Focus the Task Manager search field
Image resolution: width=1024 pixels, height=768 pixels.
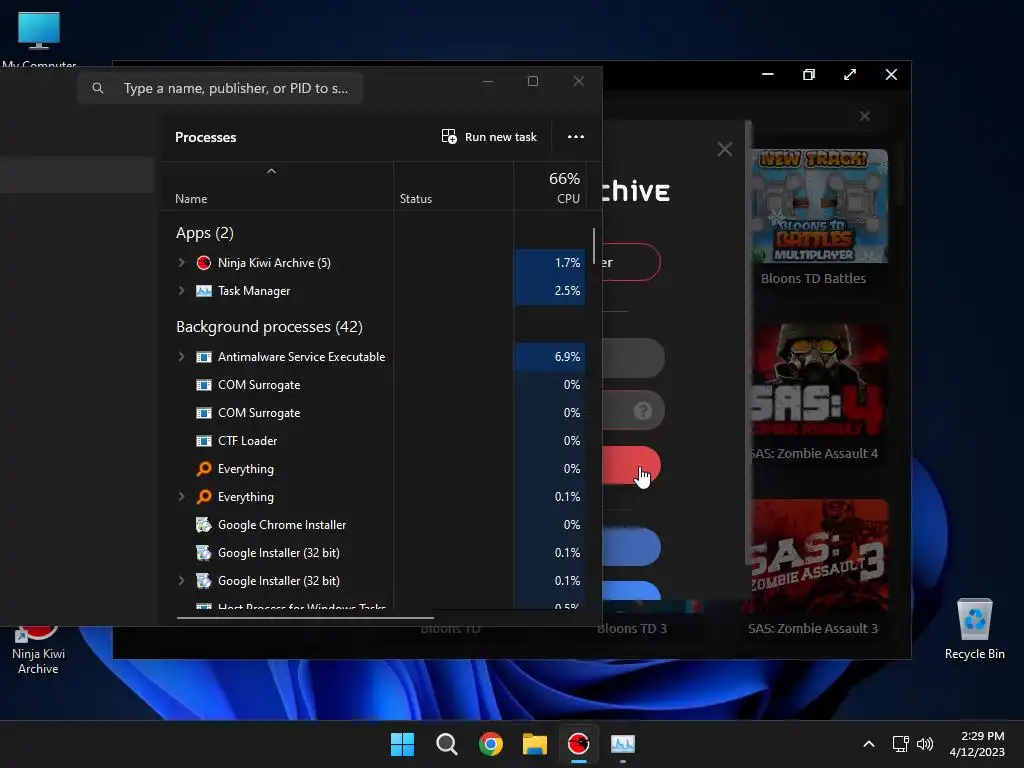point(220,88)
